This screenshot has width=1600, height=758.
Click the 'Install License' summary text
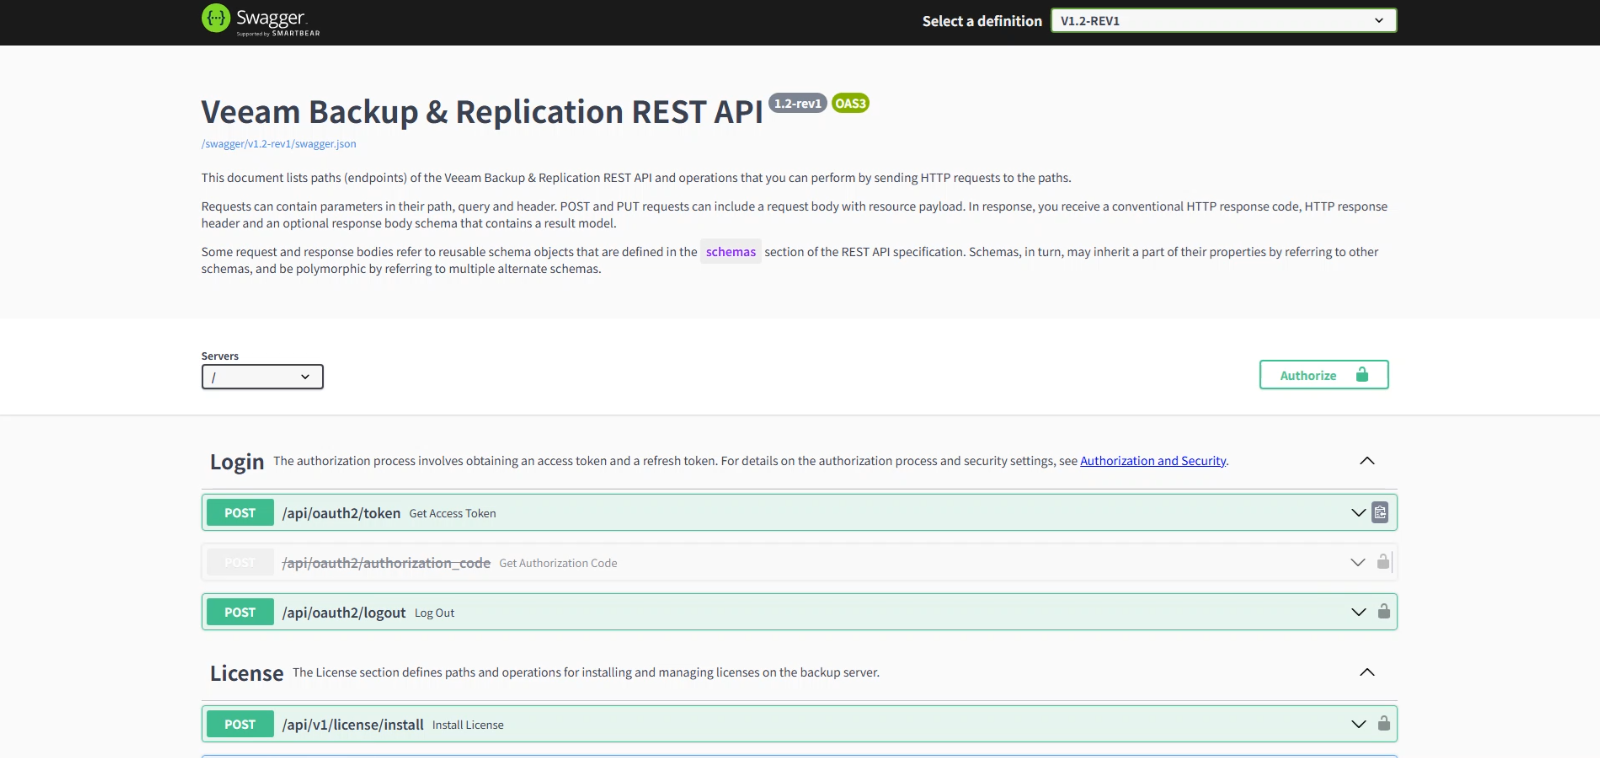468,726
